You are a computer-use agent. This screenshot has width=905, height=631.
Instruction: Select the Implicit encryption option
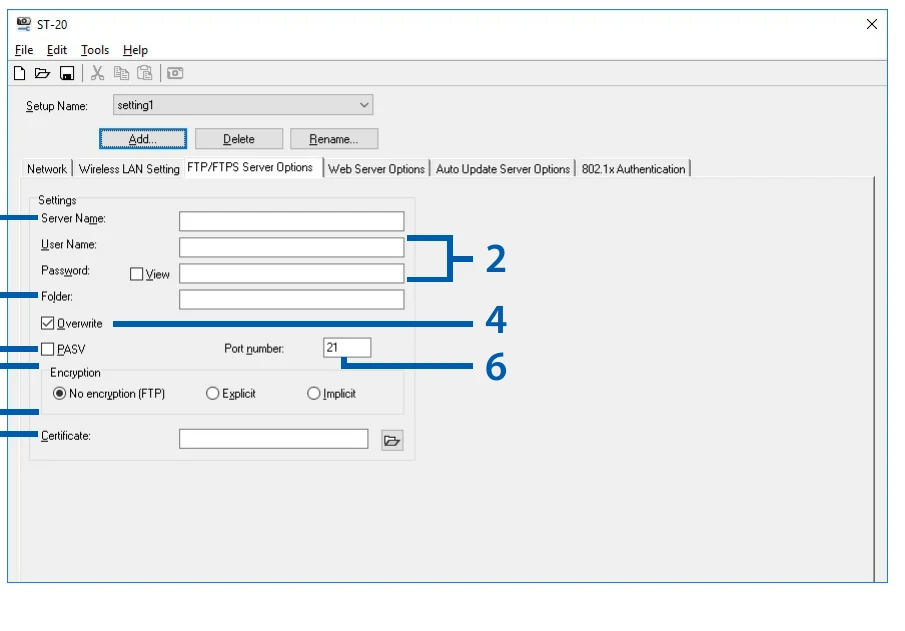click(313, 394)
